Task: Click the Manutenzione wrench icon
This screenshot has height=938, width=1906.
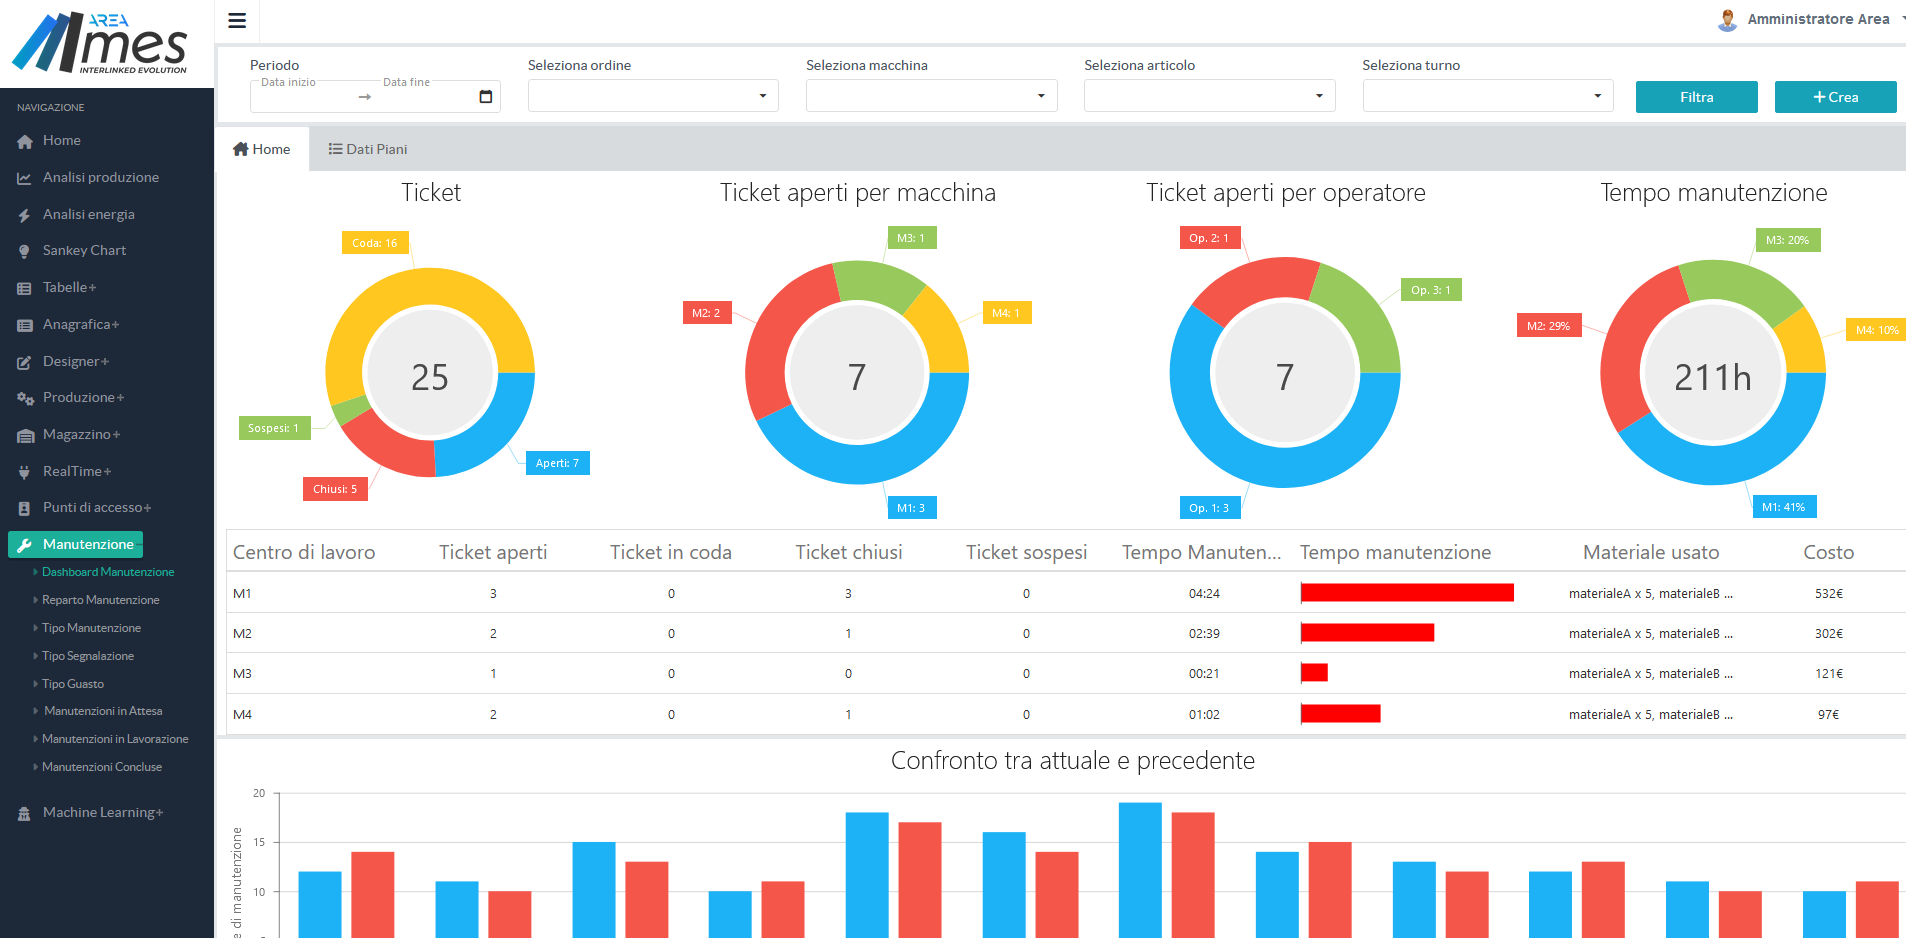Action: (x=25, y=545)
